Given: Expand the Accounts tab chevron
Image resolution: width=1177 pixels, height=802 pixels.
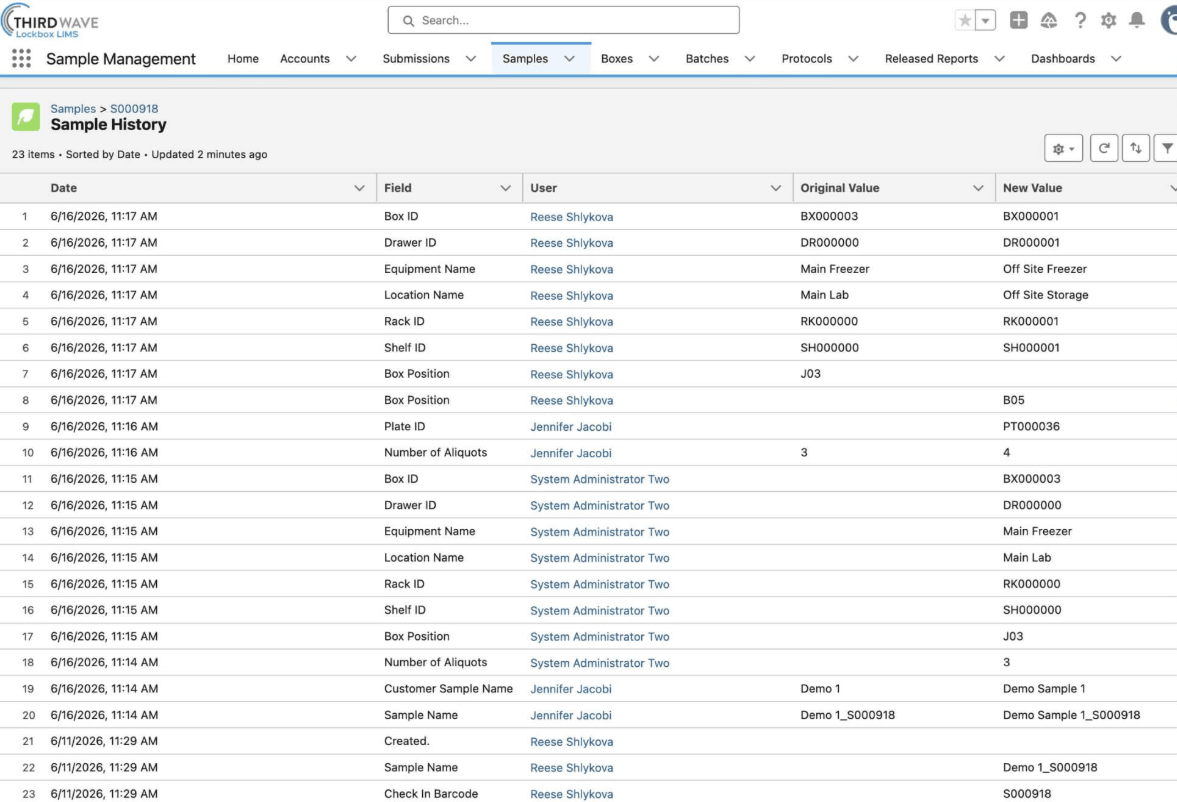Looking at the screenshot, I should pyautogui.click(x=351, y=59).
